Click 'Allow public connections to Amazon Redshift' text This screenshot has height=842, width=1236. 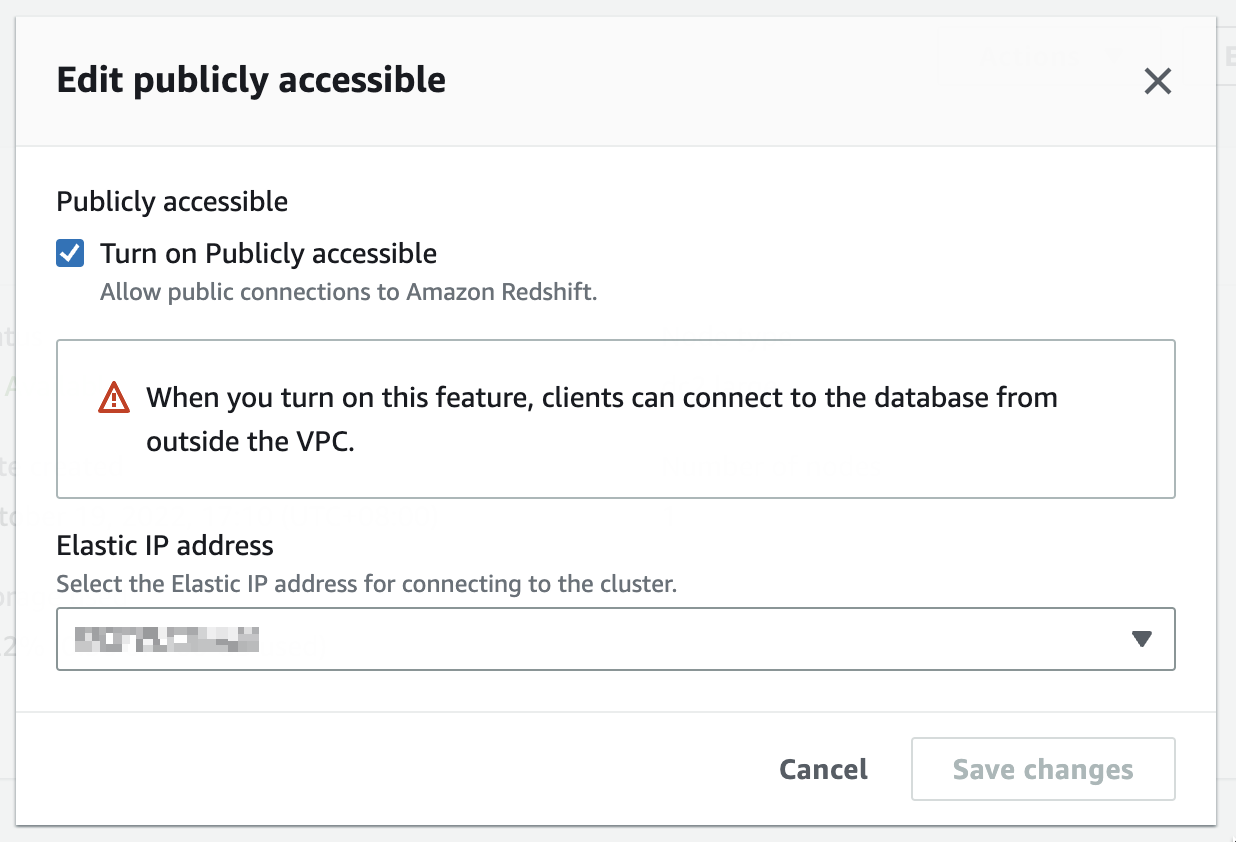[x=348, y=293]
